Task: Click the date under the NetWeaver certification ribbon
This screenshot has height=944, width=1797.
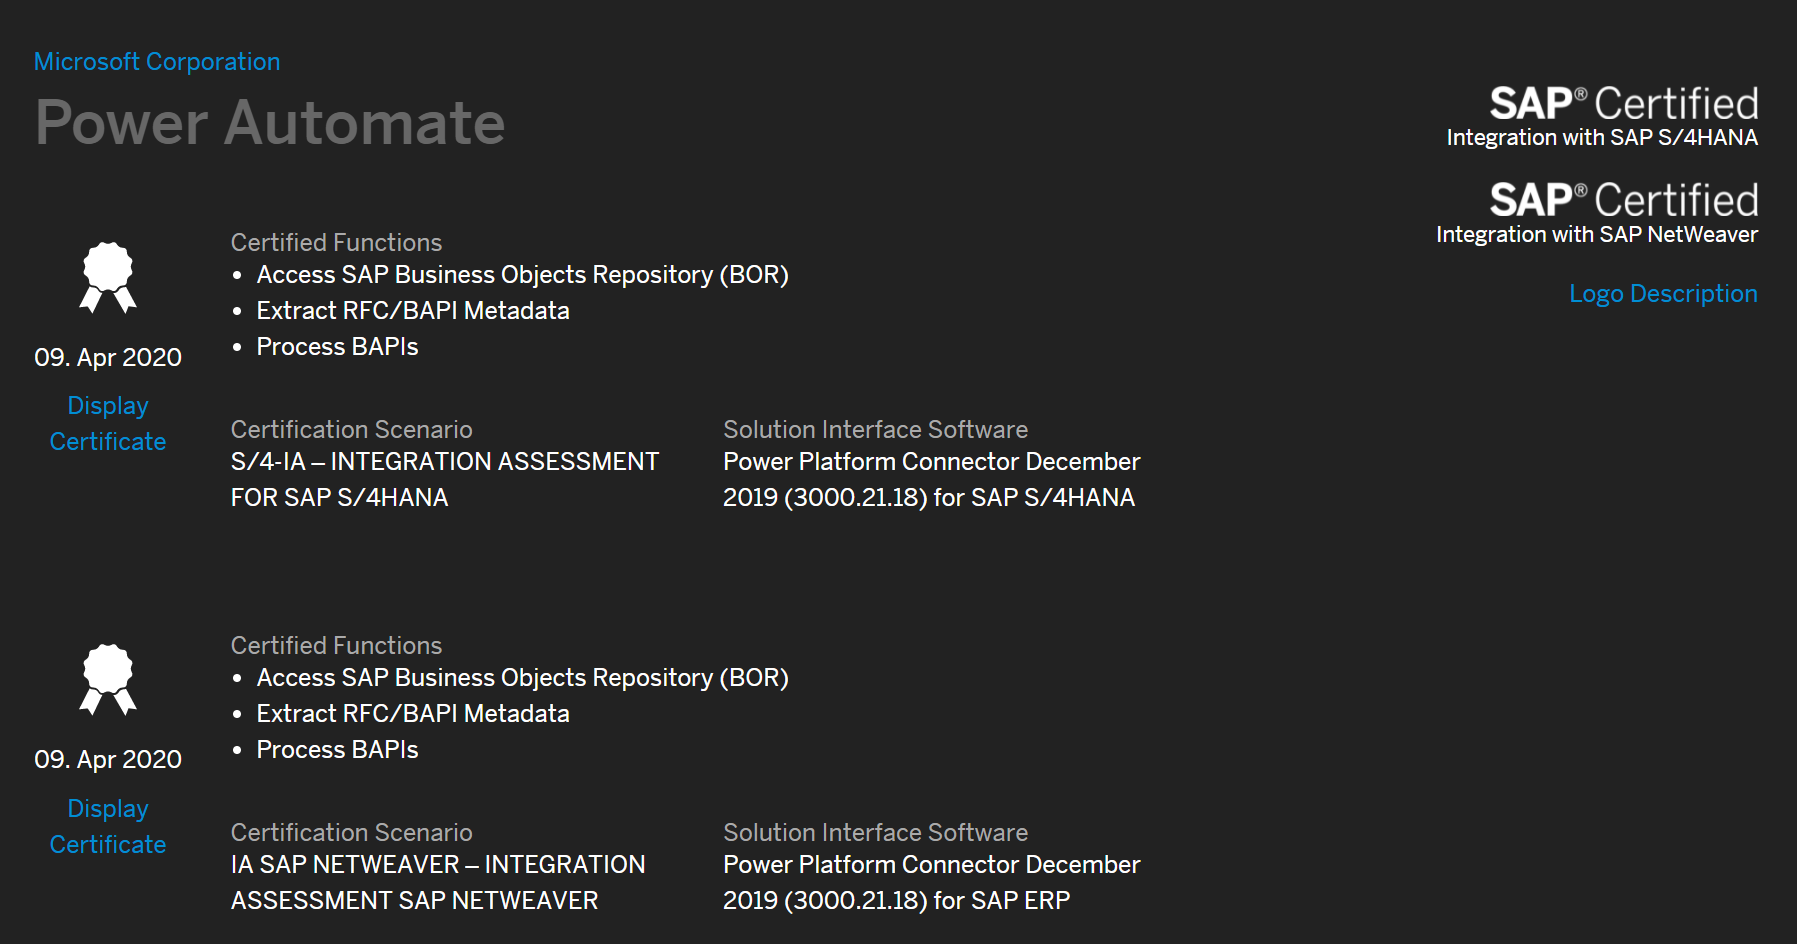Action: (x=108, y=760)
